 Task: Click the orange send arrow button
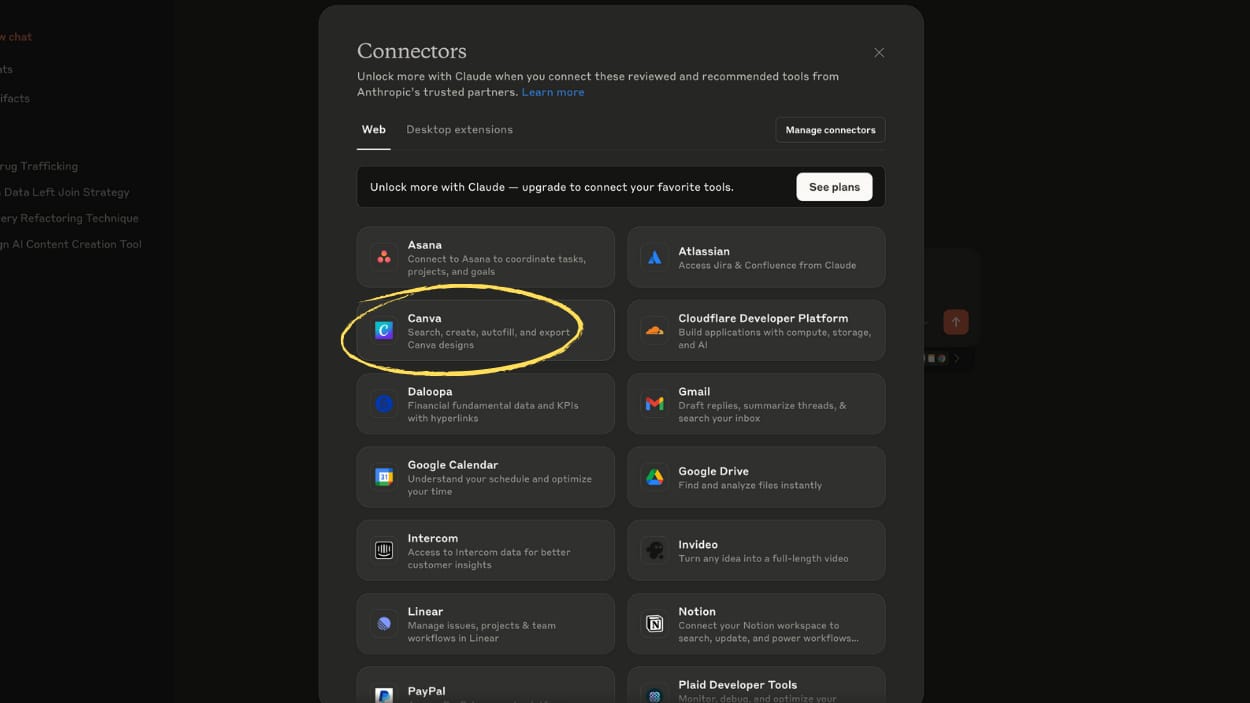click(956, 322)
